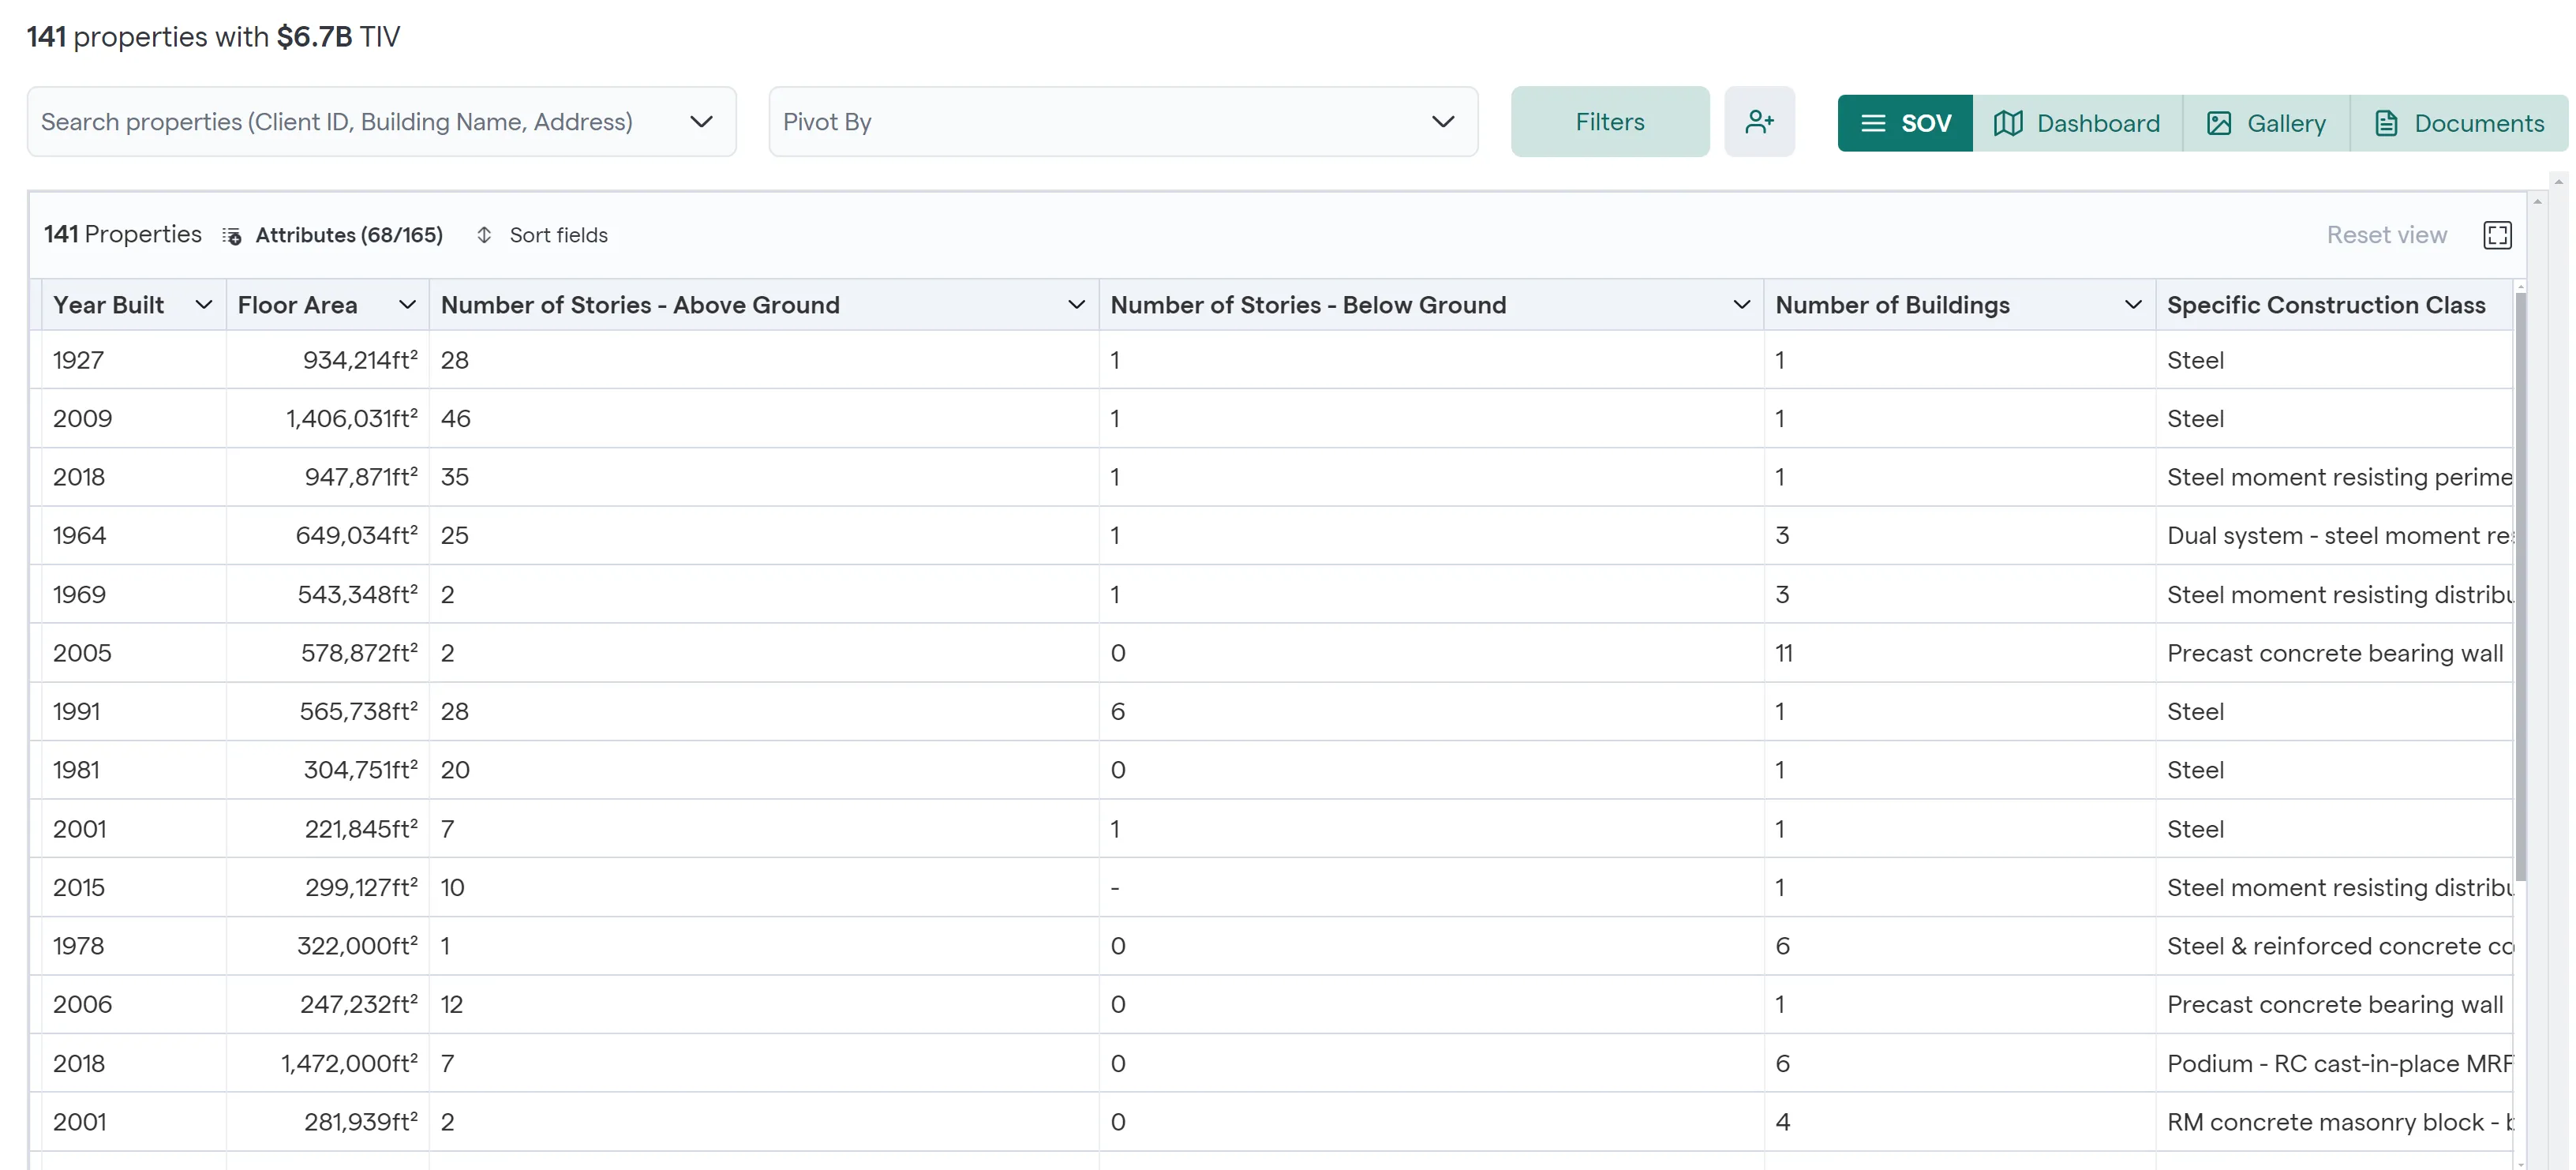
Task: Click the 221,845ft² floor area cell
Action: click(328, 829)
